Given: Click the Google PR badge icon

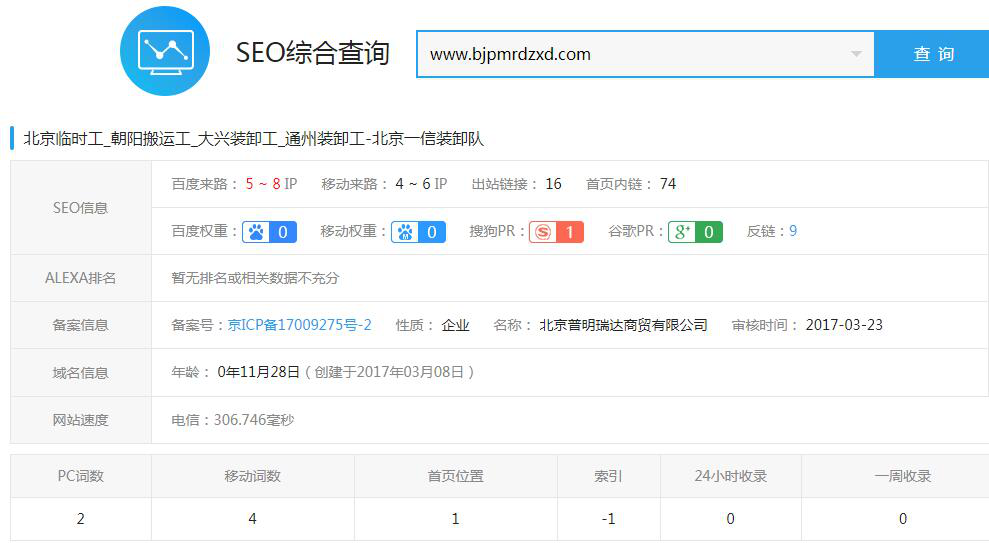Looking at the screenshot, I should (x=695, y=232).
